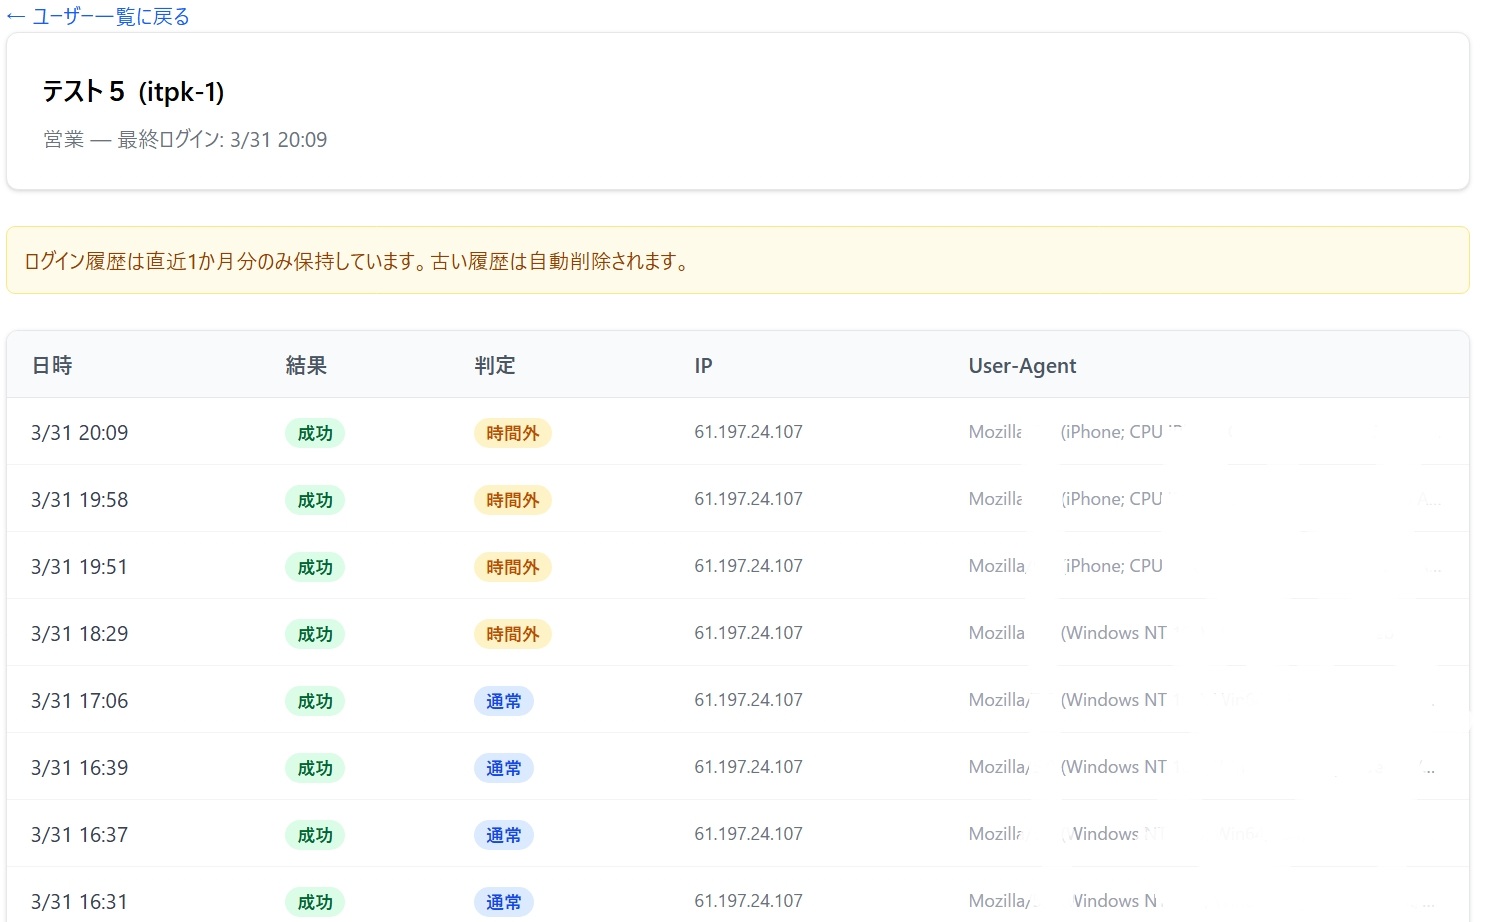Viewport: 1485px width, 922px height.
Task: Click the テスト5 (itpk-1) user heading
Action: (x=133, y=92)
